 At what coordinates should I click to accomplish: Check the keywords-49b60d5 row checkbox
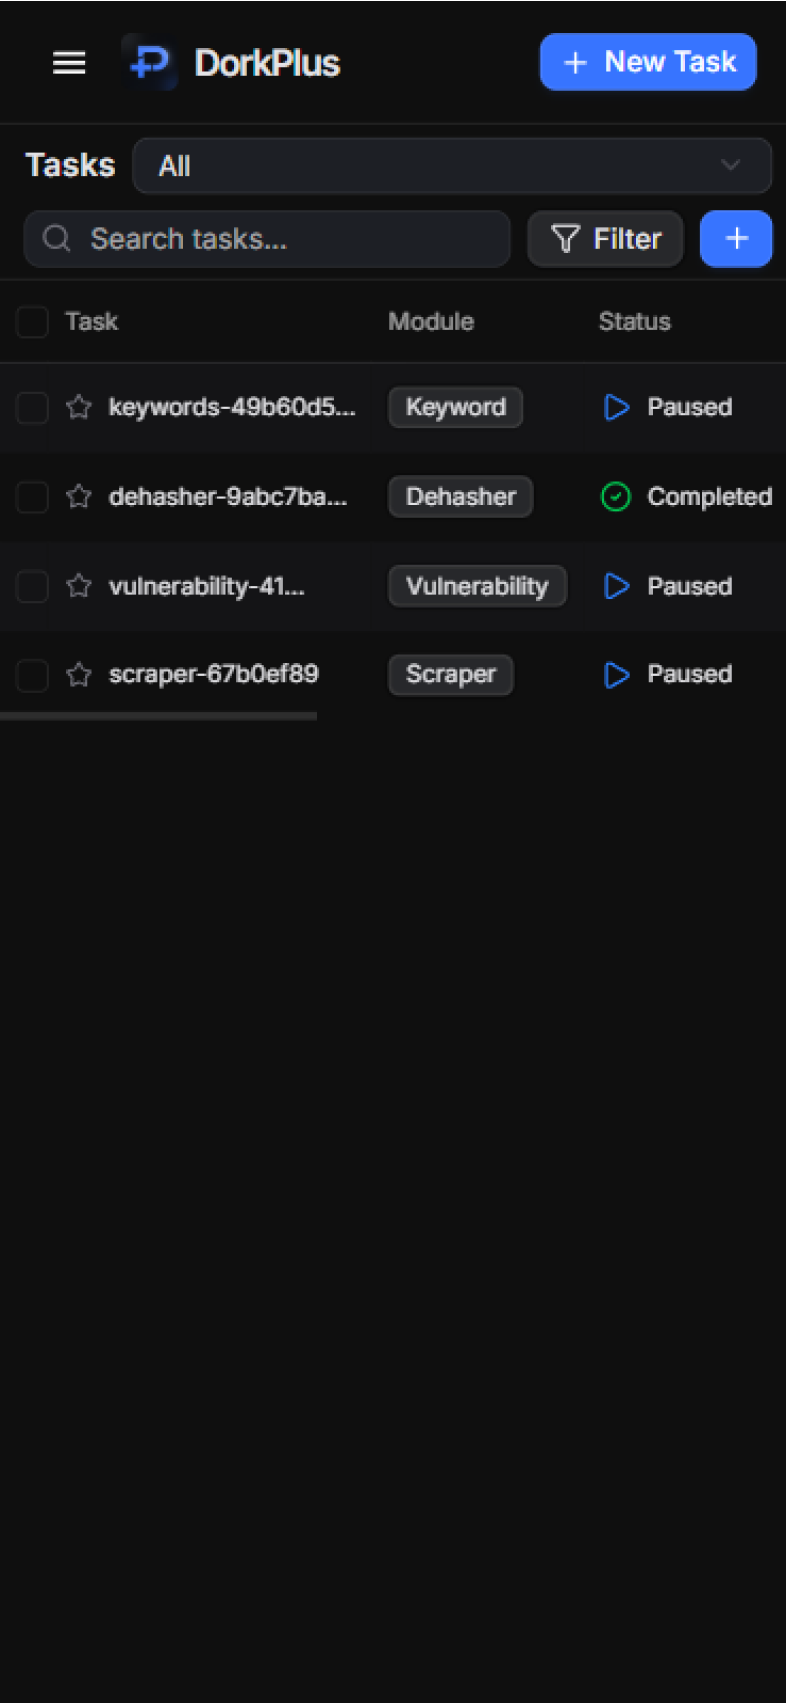tap(33, 407)
